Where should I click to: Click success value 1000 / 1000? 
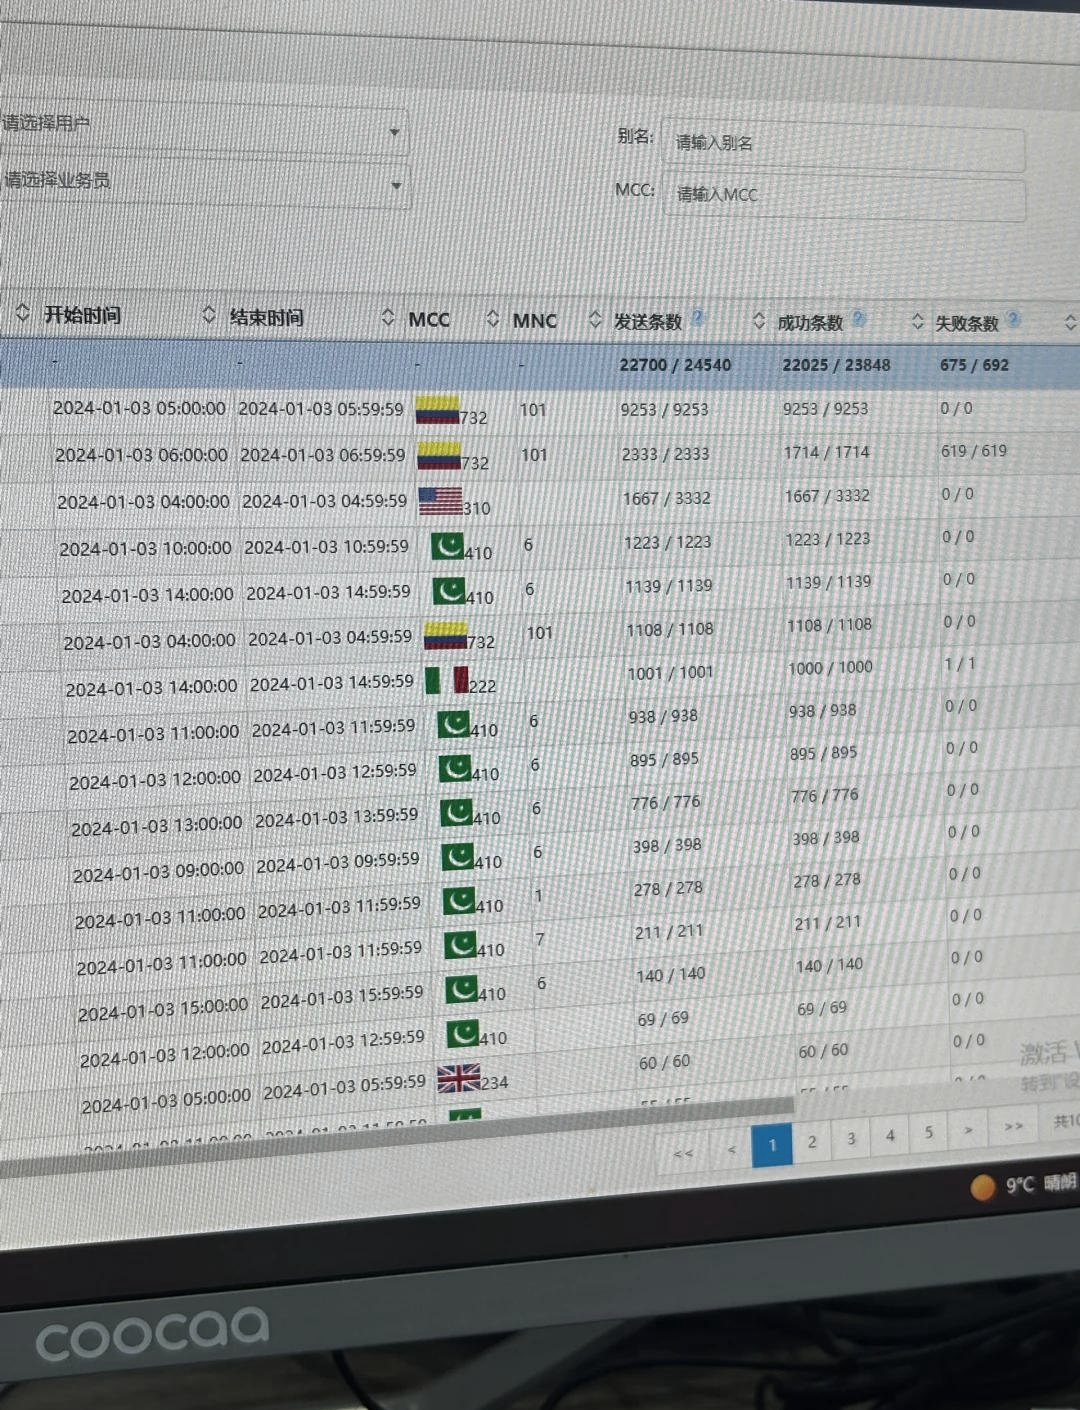(x=831, y=668)
